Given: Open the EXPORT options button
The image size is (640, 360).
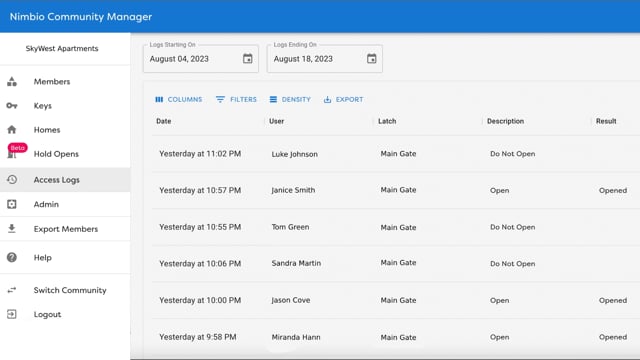Looking at the screenshot, I should point(343,100).
